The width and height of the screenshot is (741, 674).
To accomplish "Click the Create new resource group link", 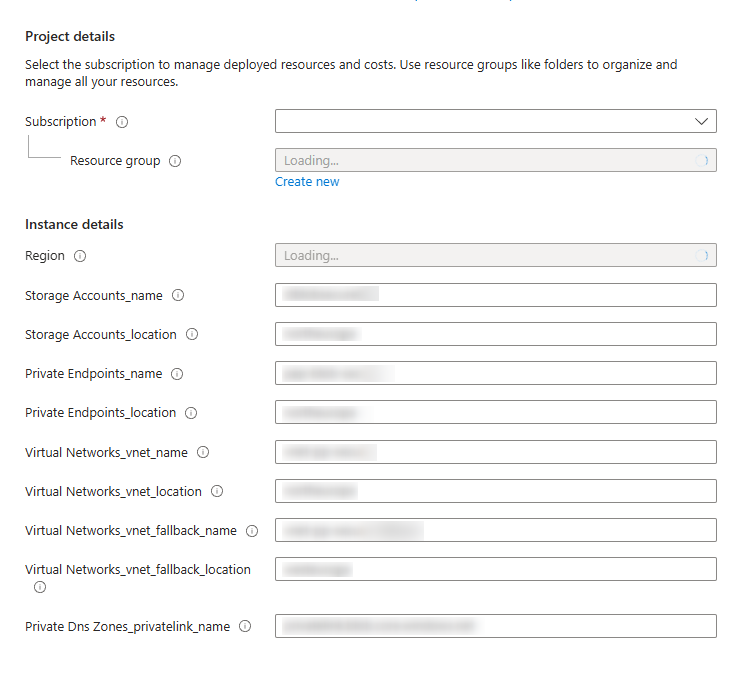I will (x=307, y=182).
